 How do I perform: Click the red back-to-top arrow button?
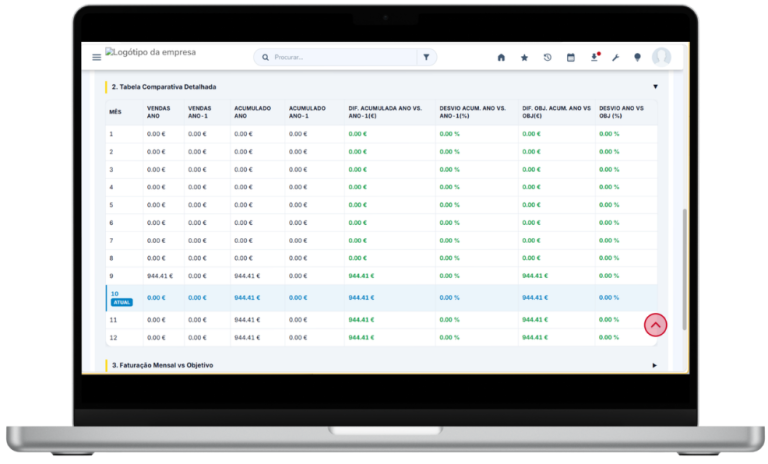pos(655,325)
